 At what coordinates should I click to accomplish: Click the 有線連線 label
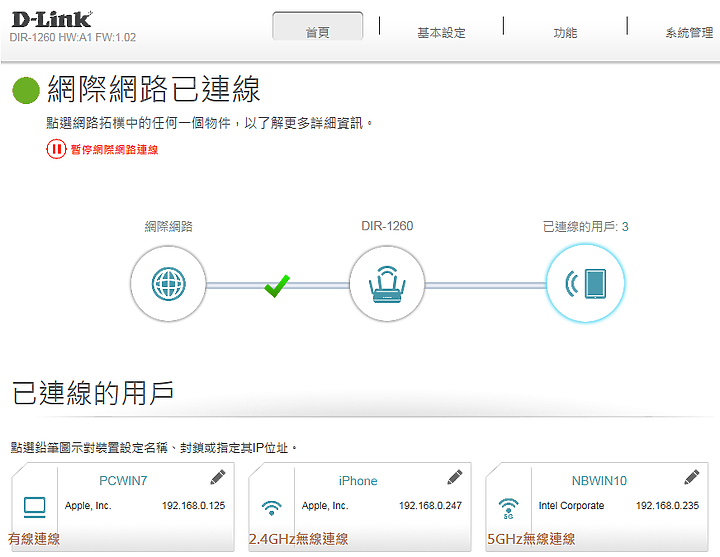[x=34, y=539]
